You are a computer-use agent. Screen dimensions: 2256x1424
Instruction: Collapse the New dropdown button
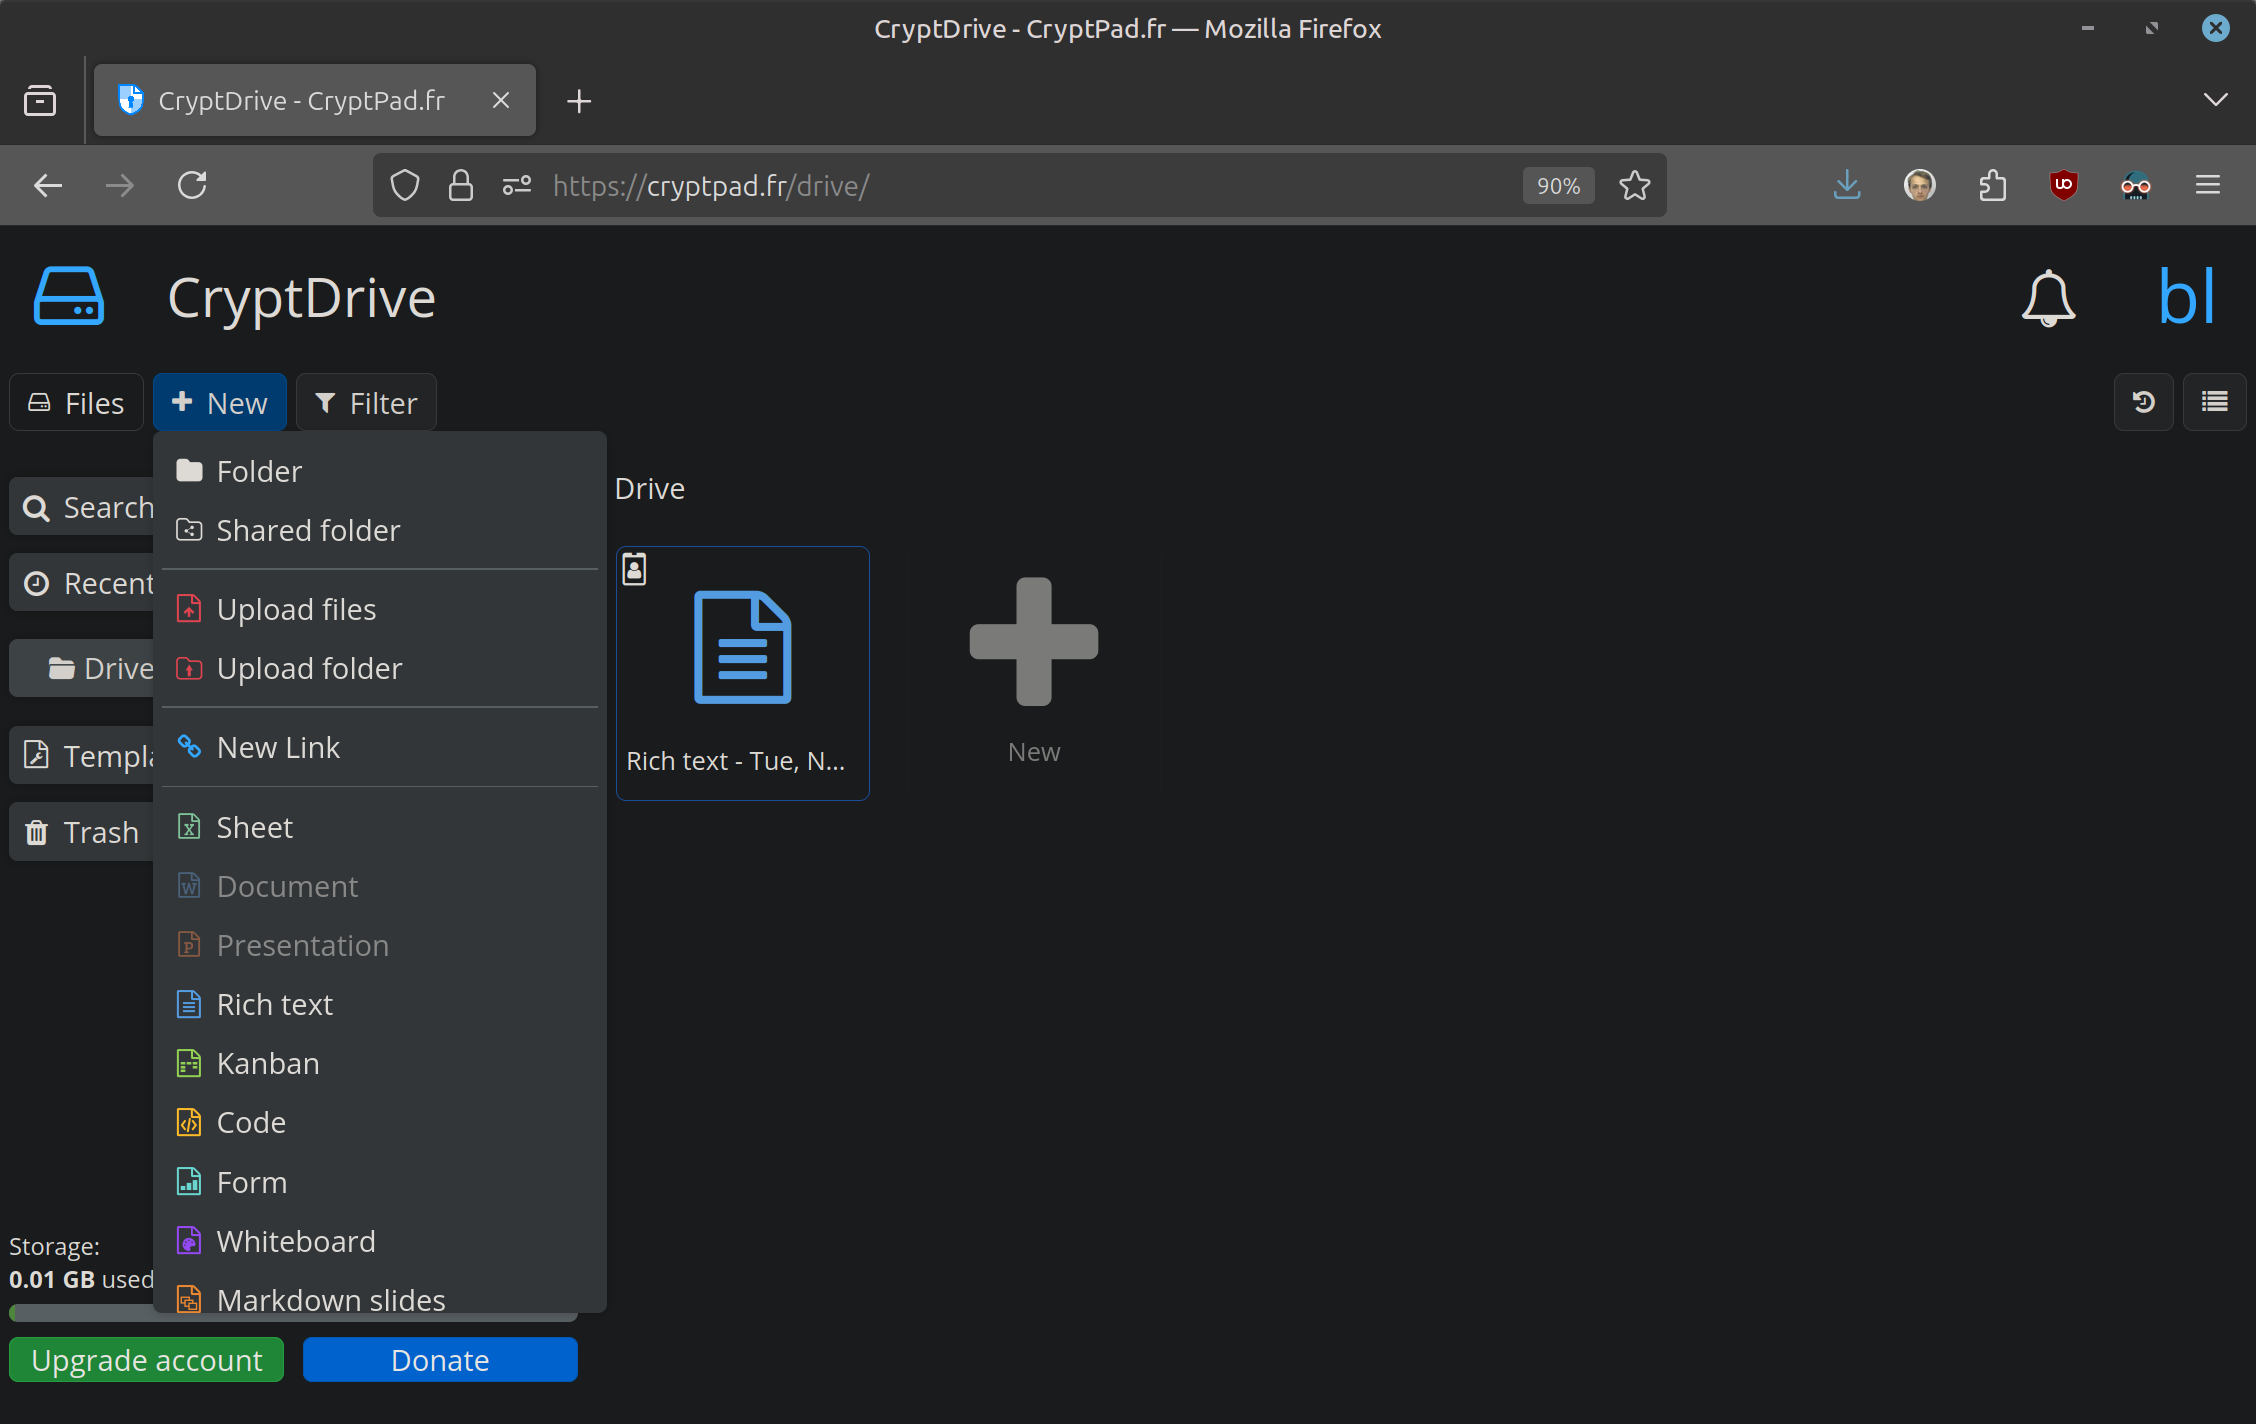220,403
